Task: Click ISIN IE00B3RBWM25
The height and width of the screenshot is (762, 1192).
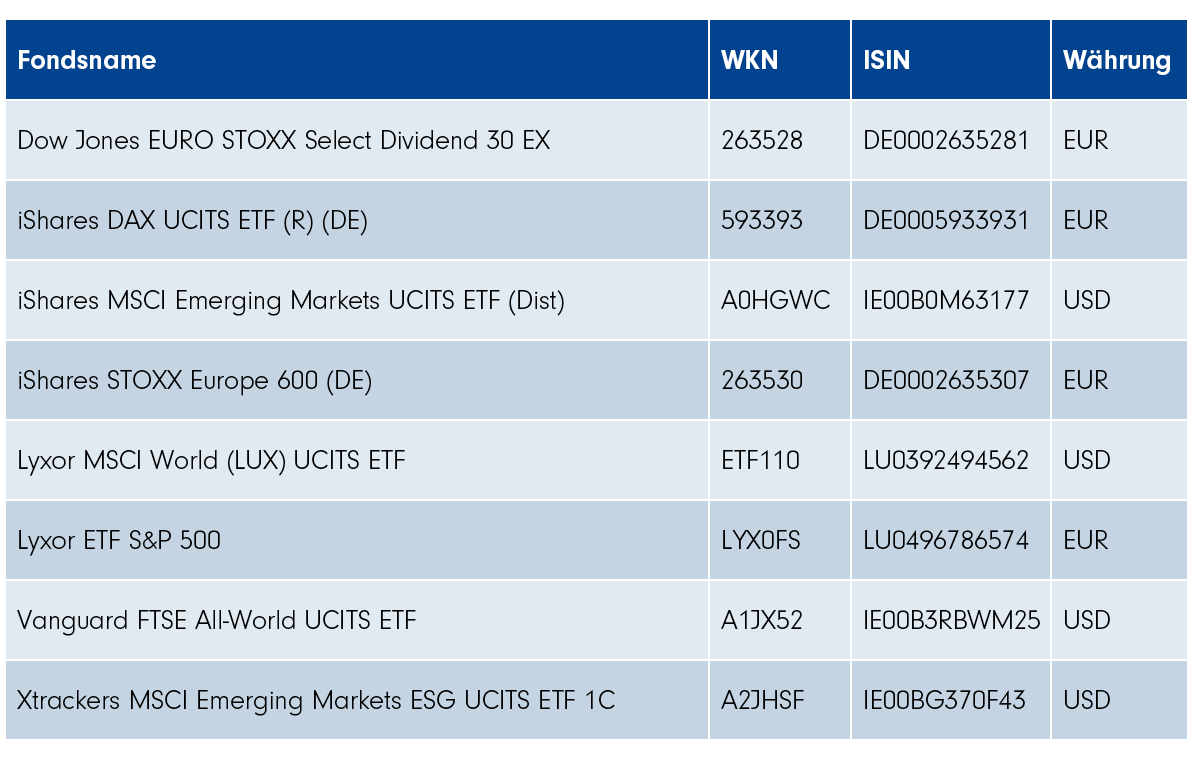Action: coord(951,620)
